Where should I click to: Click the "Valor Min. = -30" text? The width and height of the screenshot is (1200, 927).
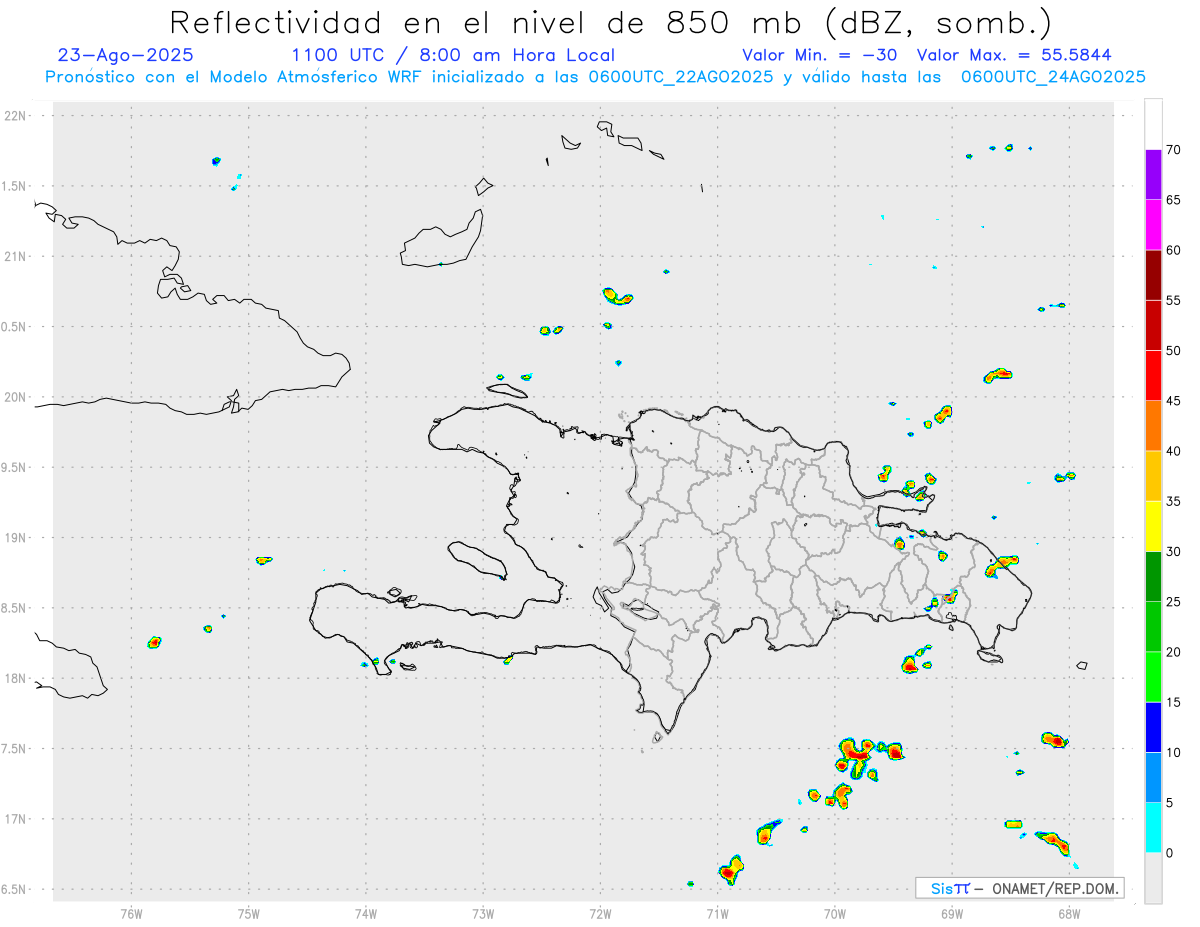(821, 55)
